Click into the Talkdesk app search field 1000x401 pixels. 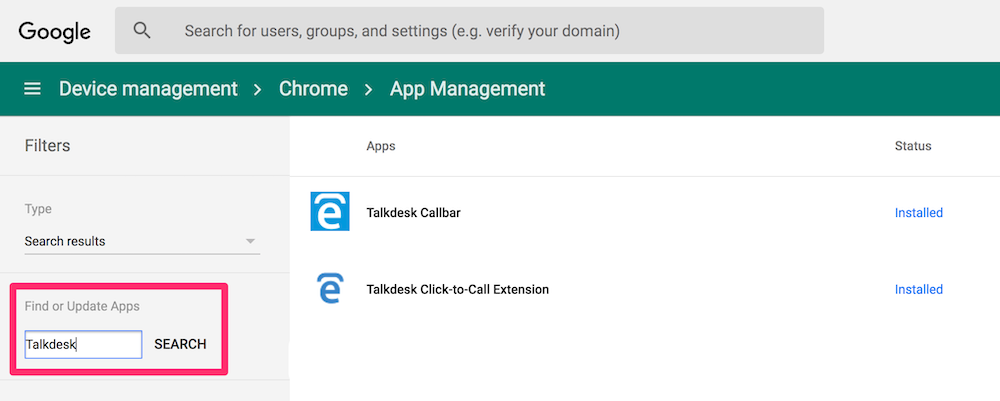tap(83, 344)
